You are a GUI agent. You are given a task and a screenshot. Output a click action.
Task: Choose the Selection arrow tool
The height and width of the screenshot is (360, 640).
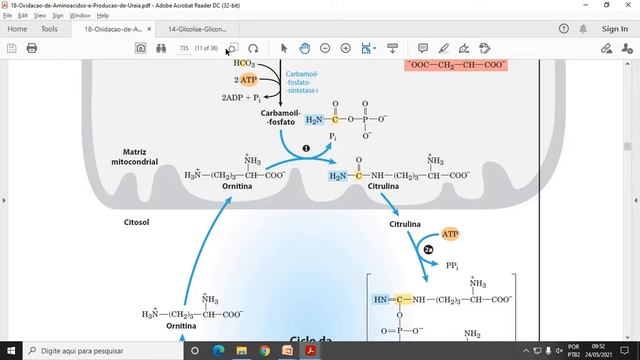click(x=284, y=48)
